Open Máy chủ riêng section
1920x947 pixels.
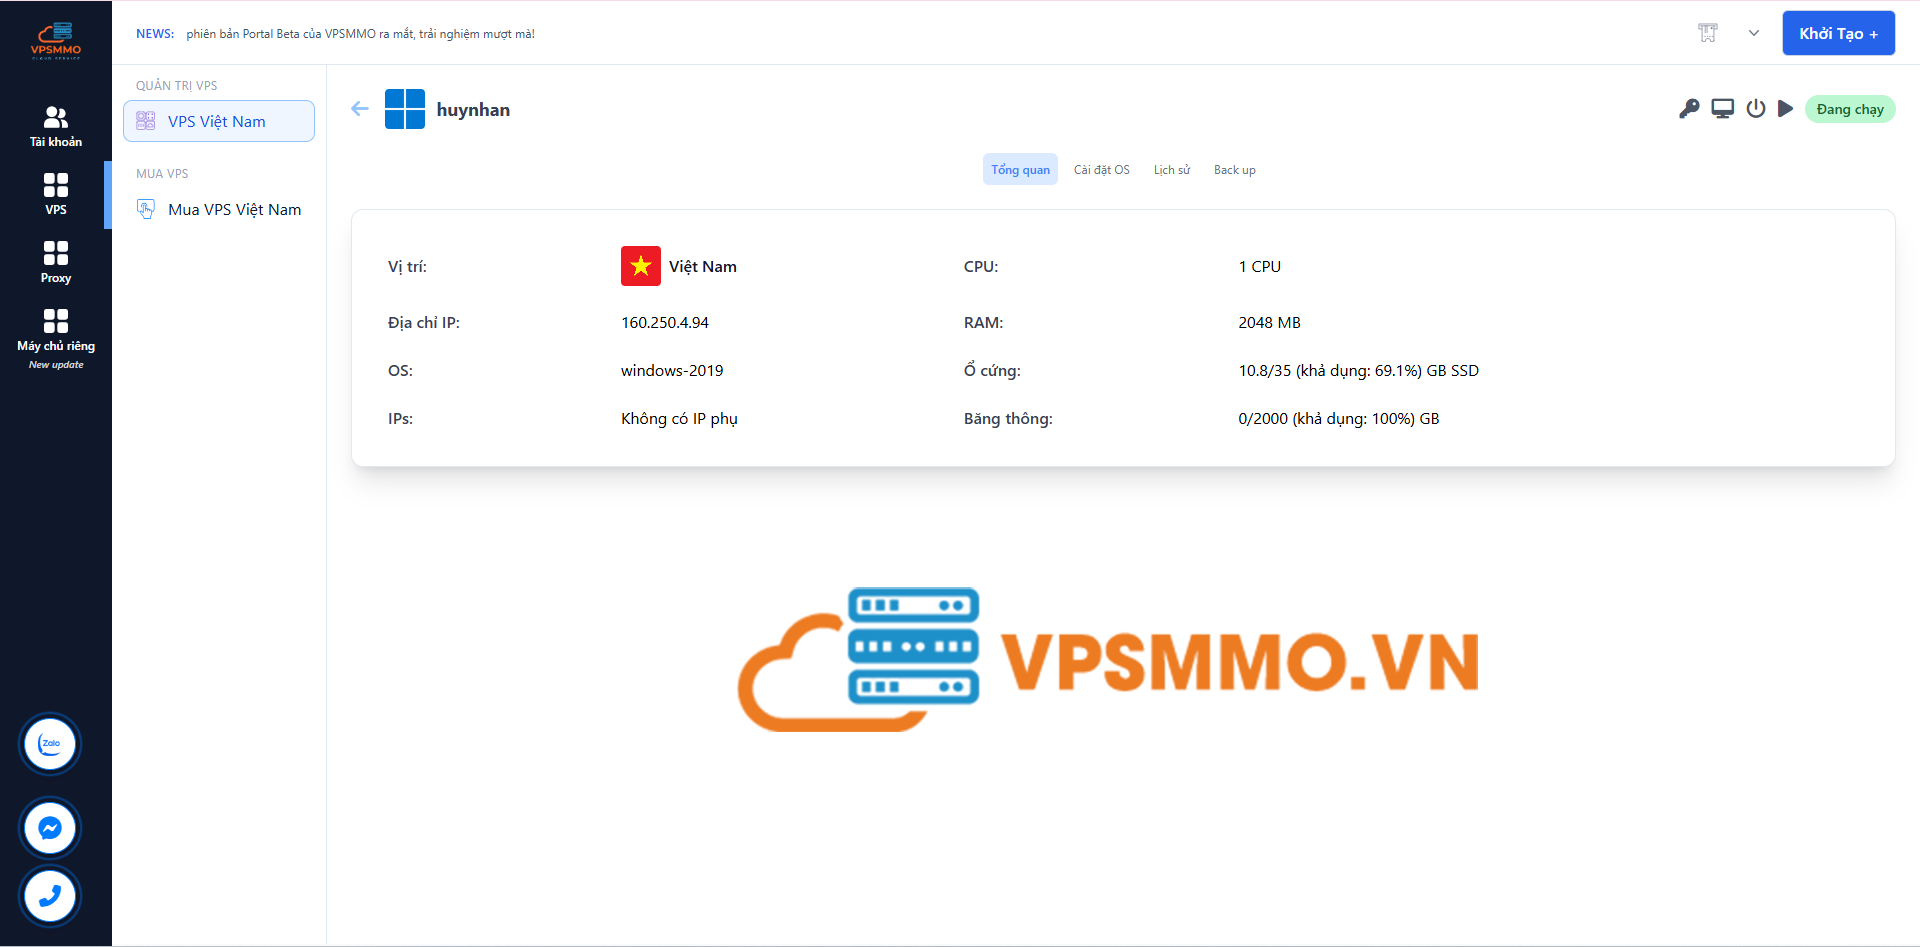point(56,332)
